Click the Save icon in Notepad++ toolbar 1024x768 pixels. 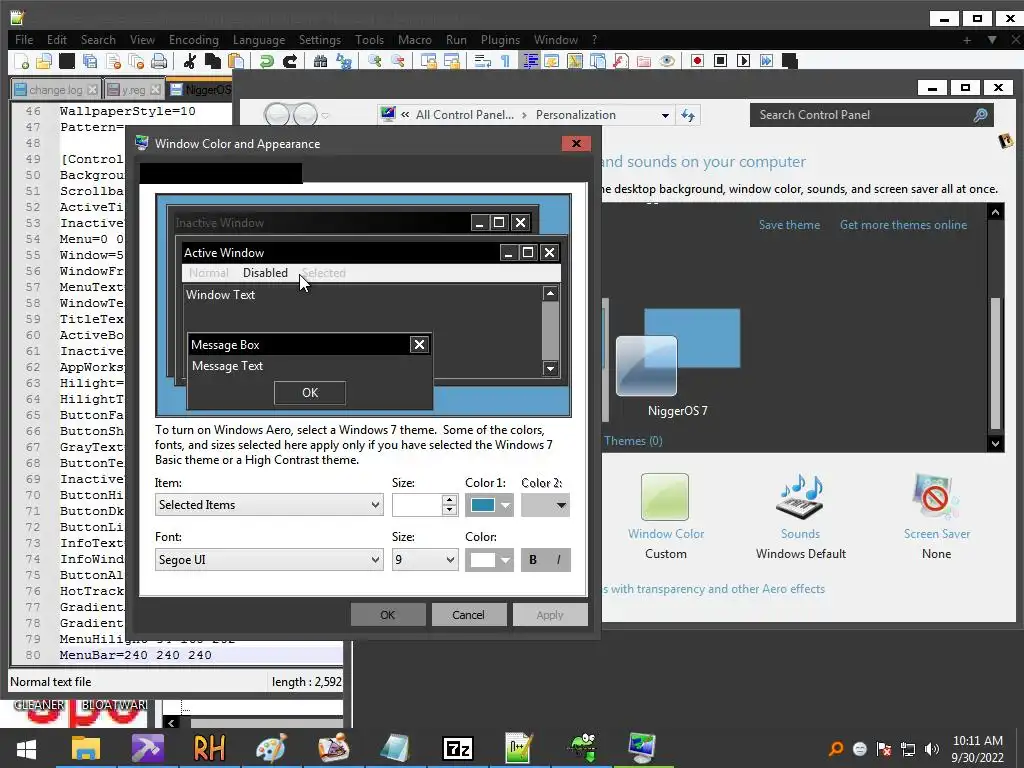tap(67, 61)
